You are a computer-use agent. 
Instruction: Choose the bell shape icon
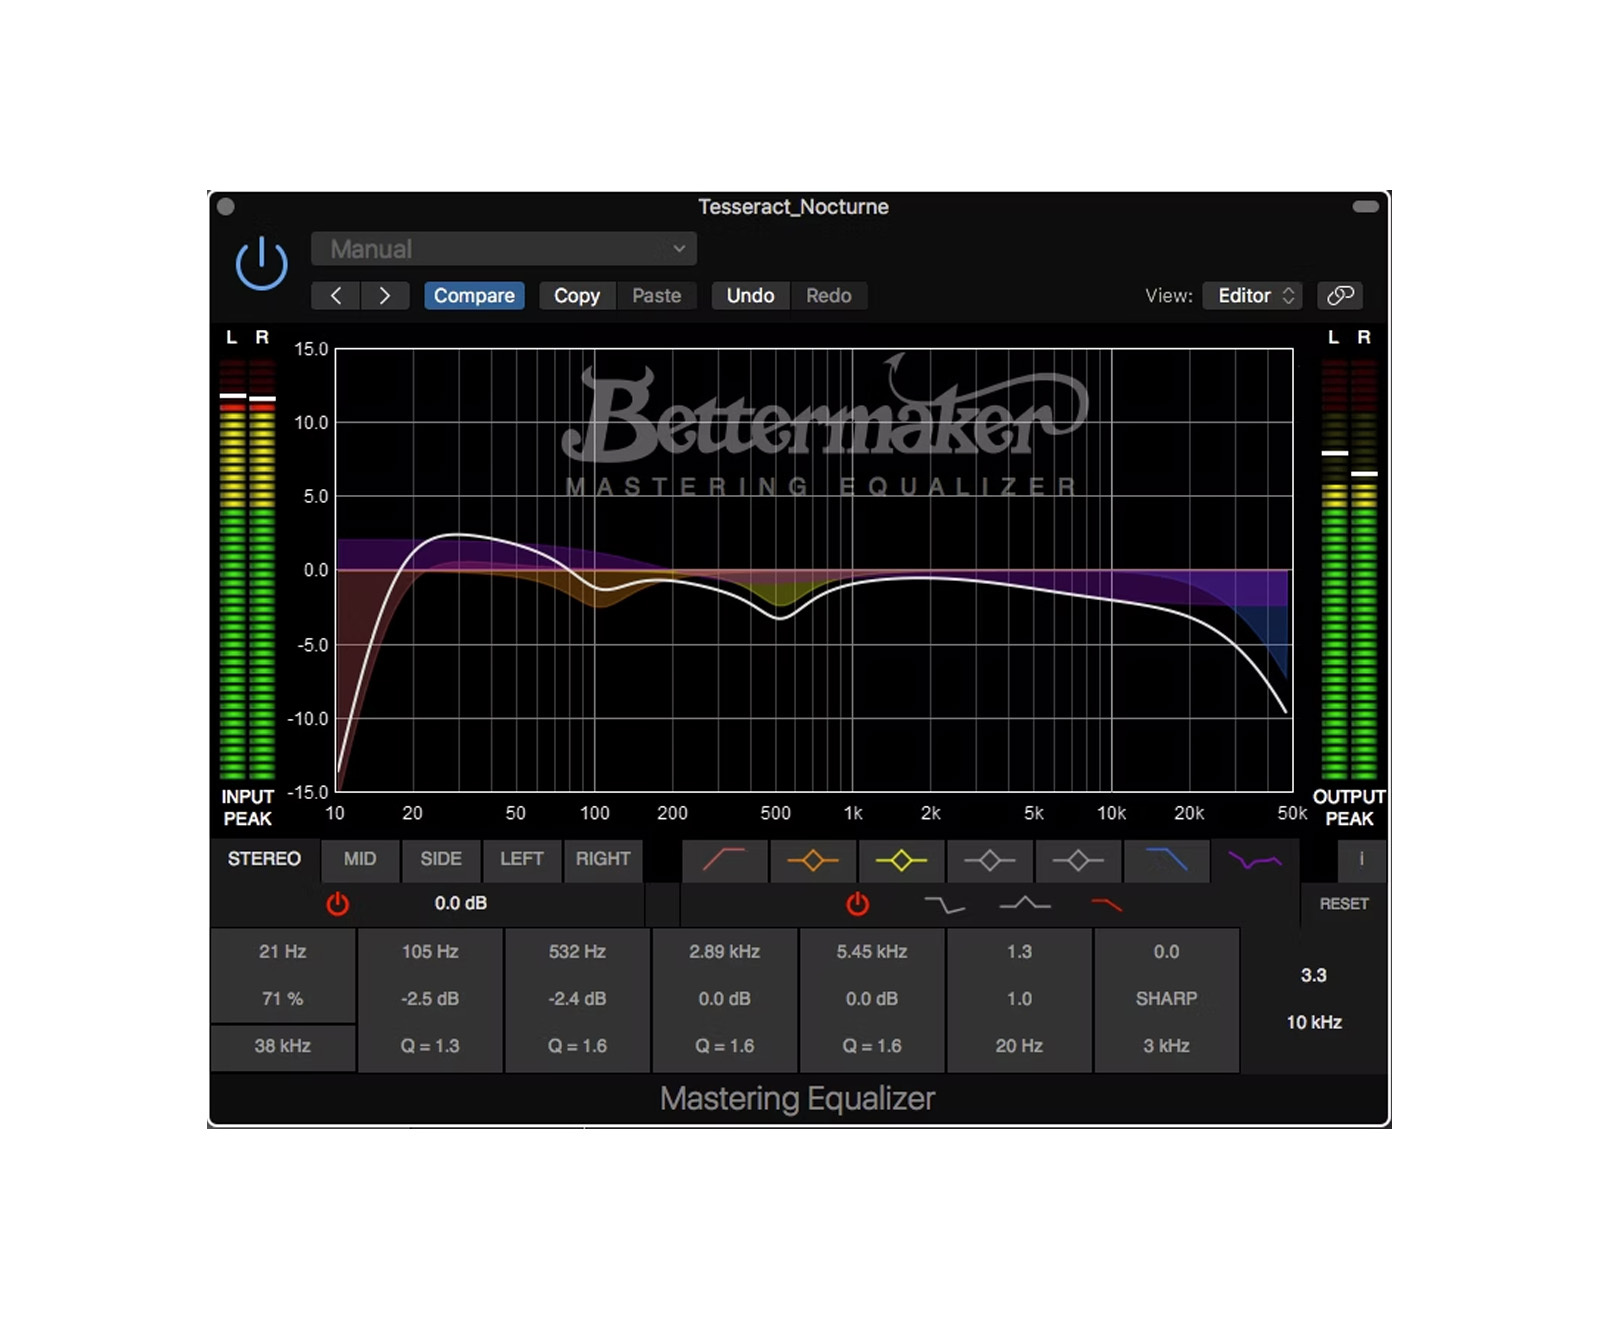tap(1025, 904)
